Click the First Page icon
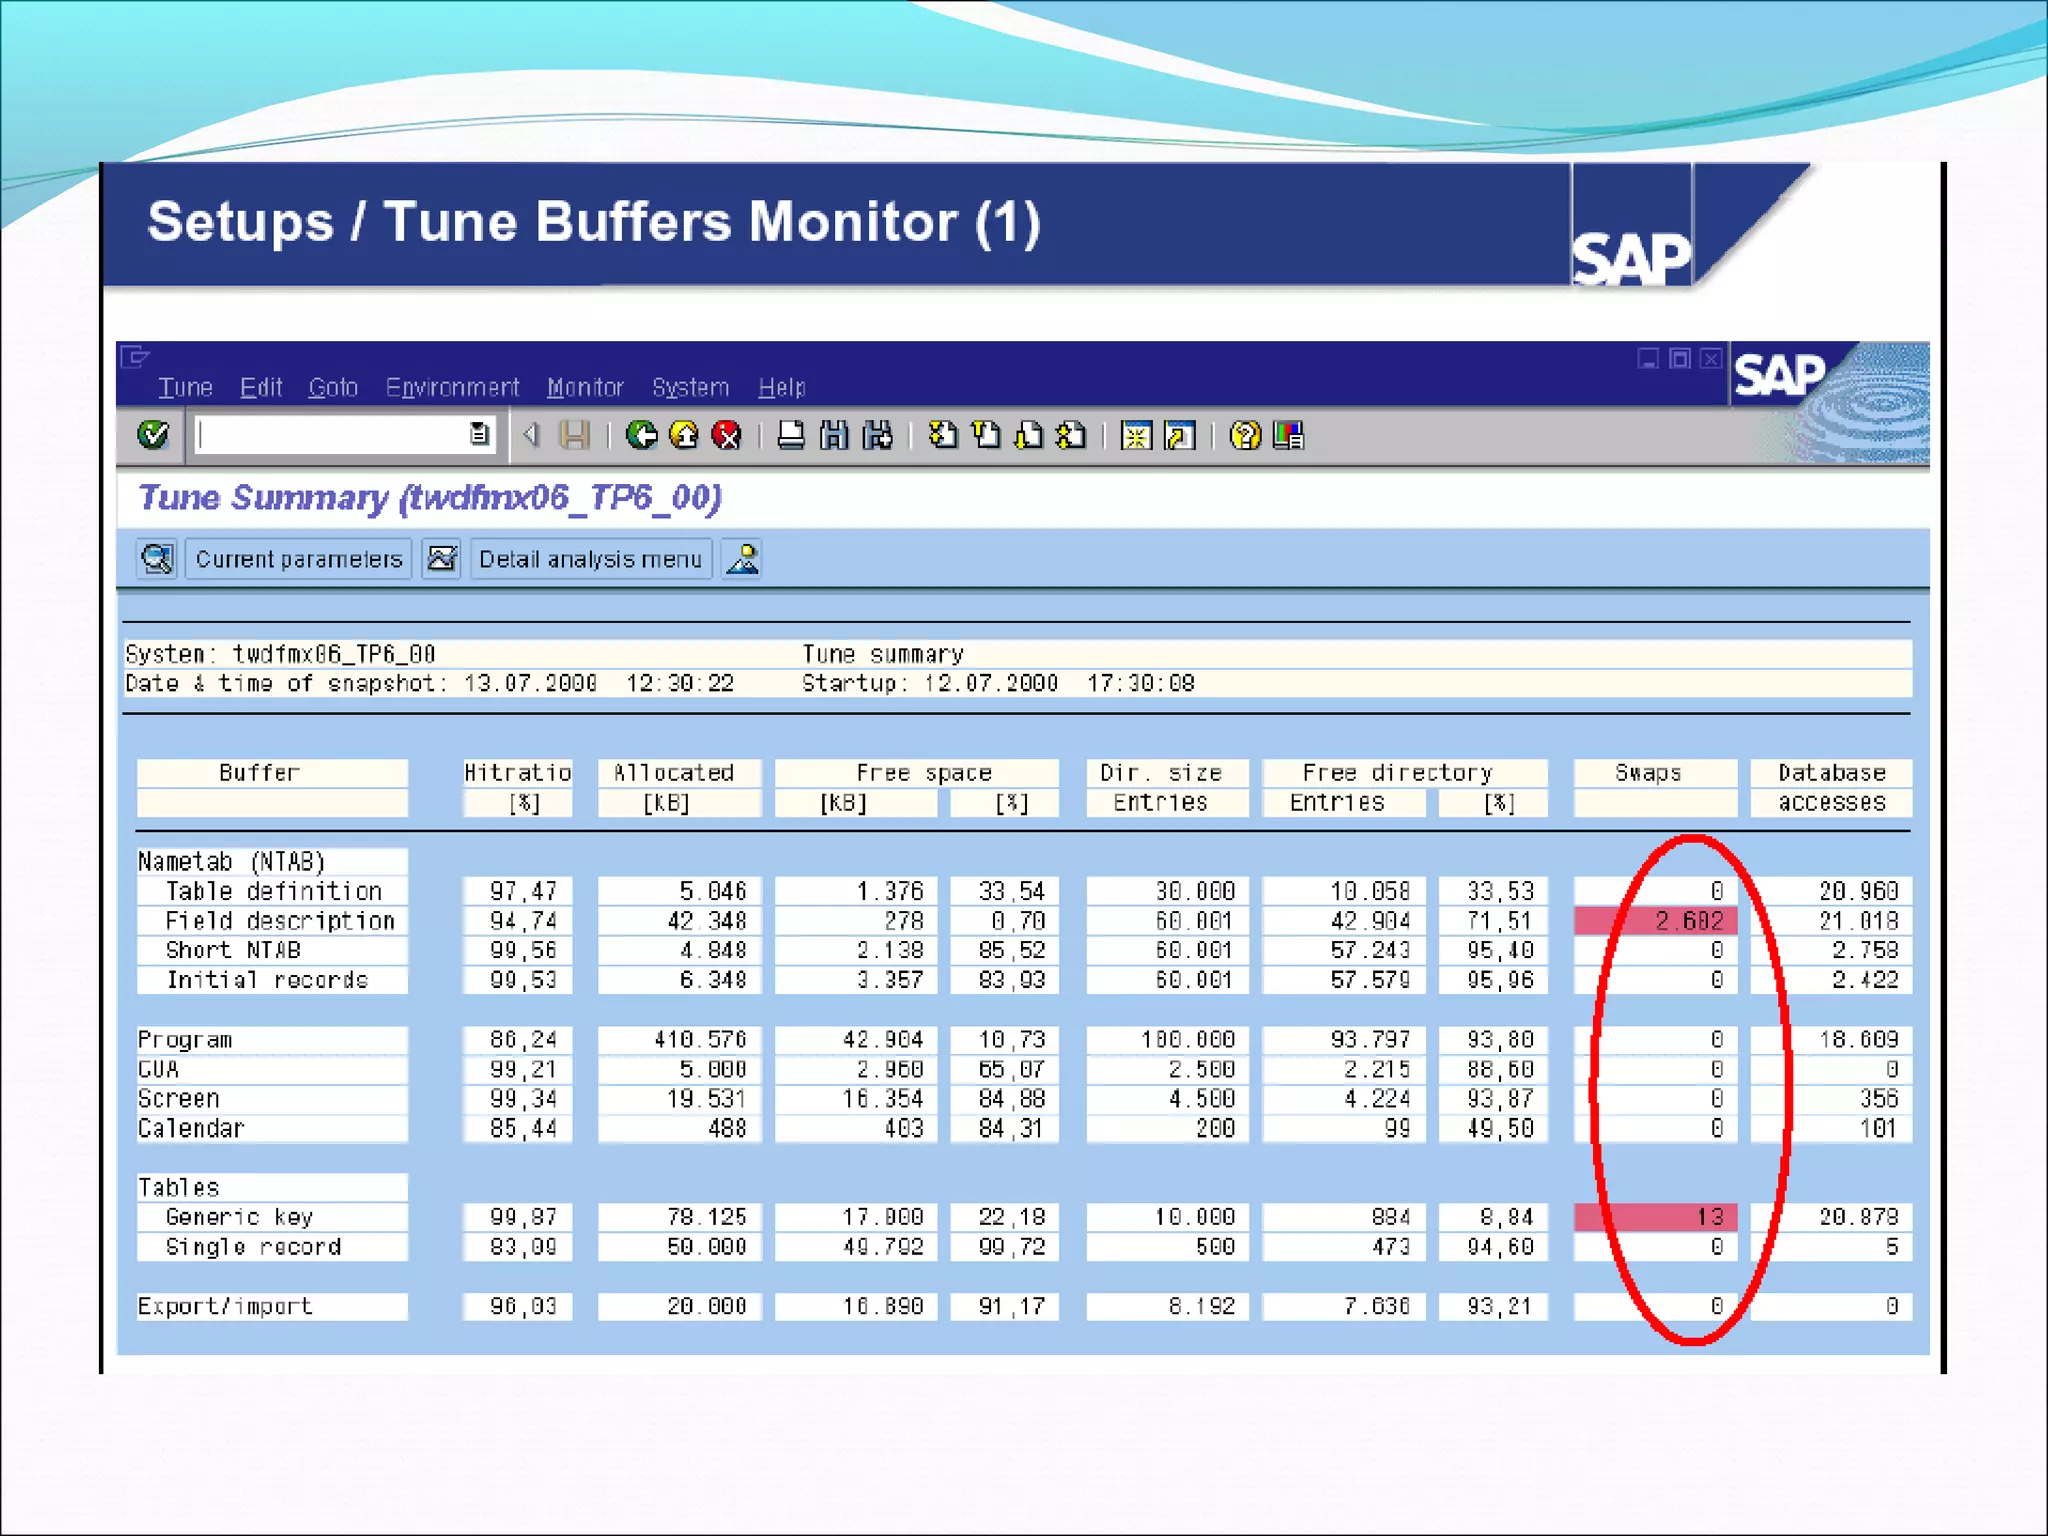The image size is (2048, 1536). (943, 435)
